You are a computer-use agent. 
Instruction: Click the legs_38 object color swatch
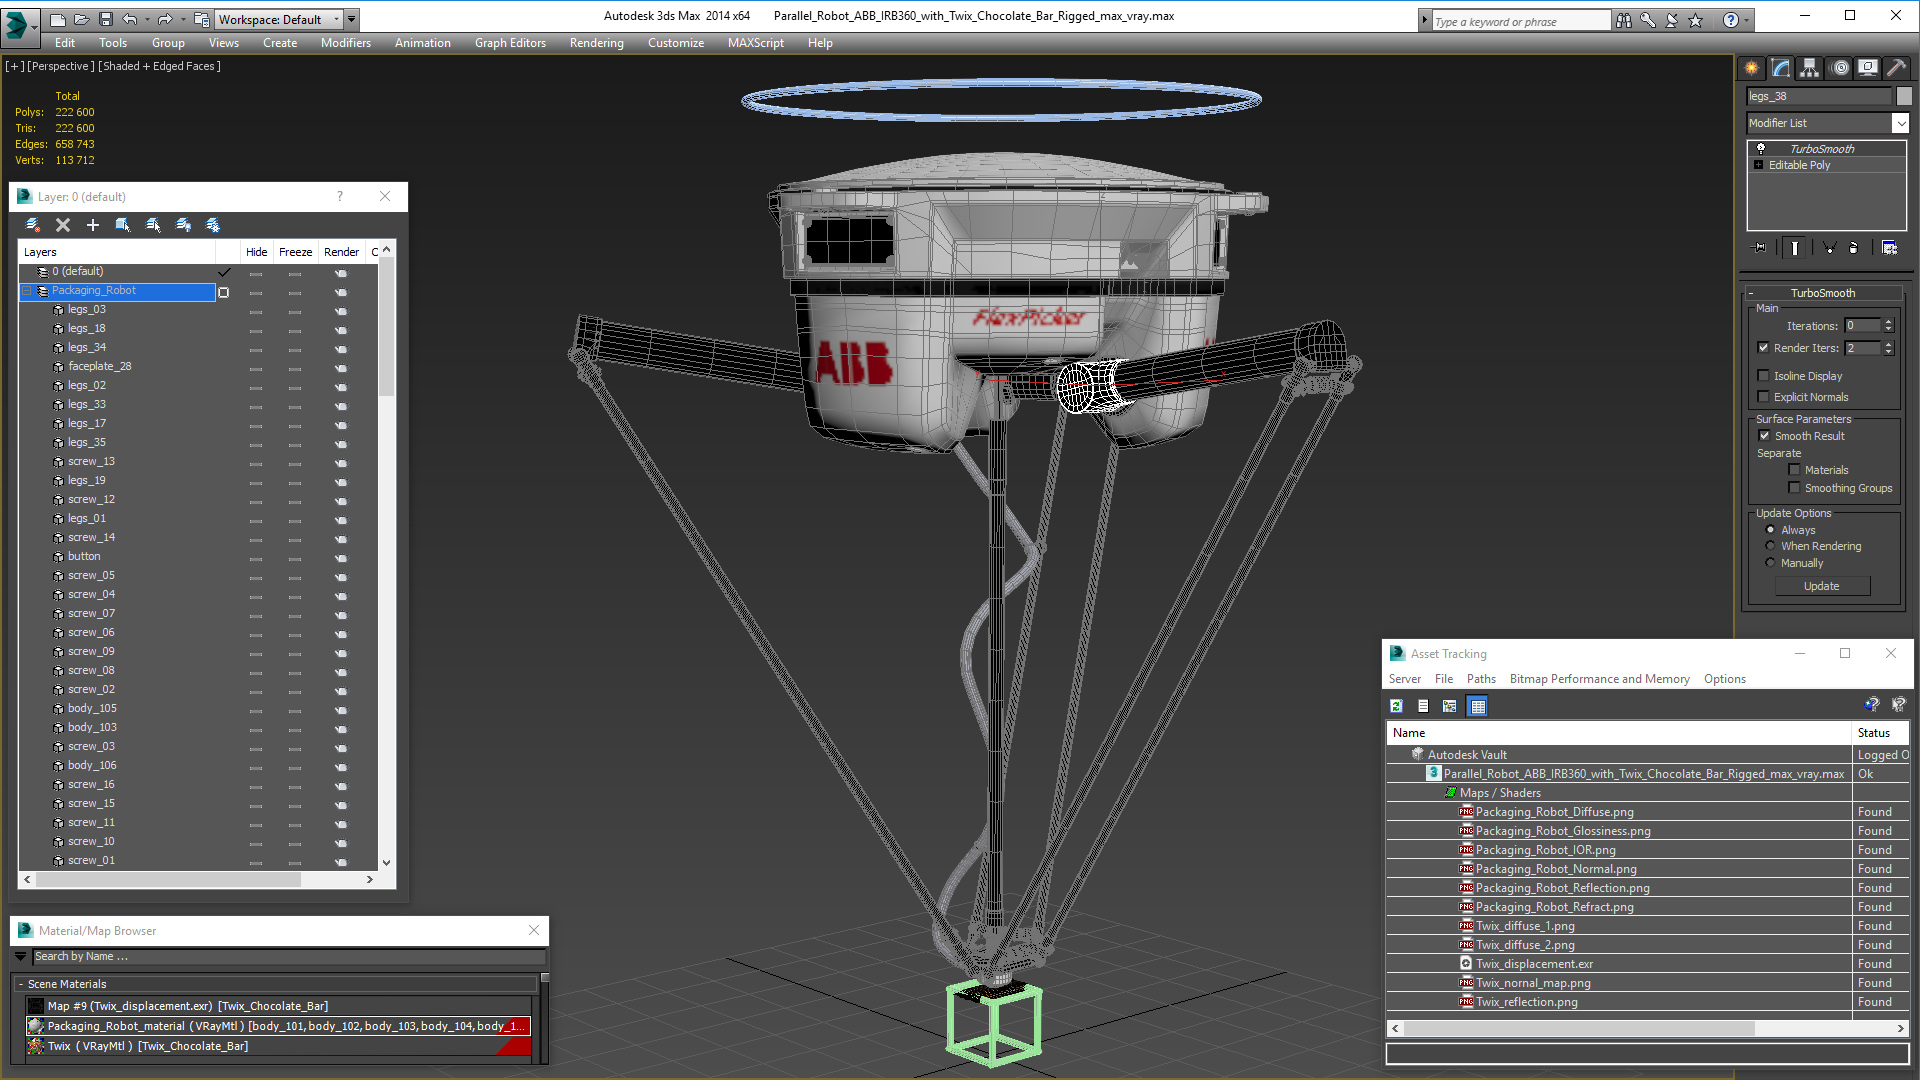coord(1904,96)
